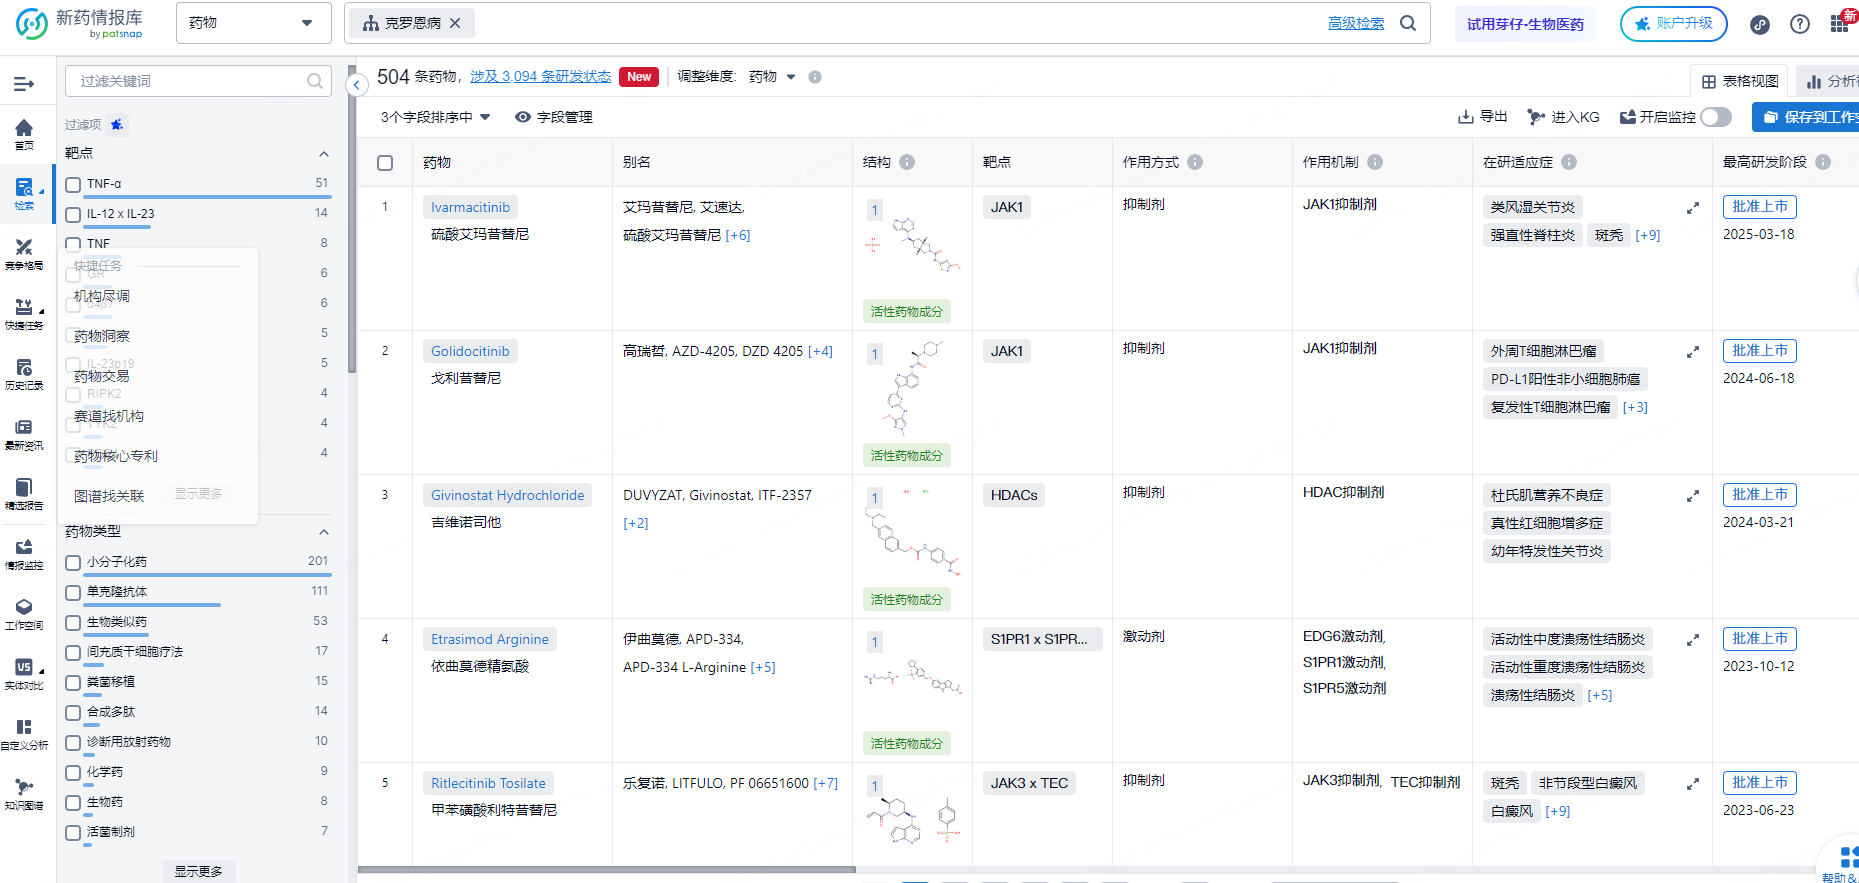Open 工作空间 workspace in the sidebar
Screen dimensions: 1859x883
pyautogui.click(x=24, y=614)
